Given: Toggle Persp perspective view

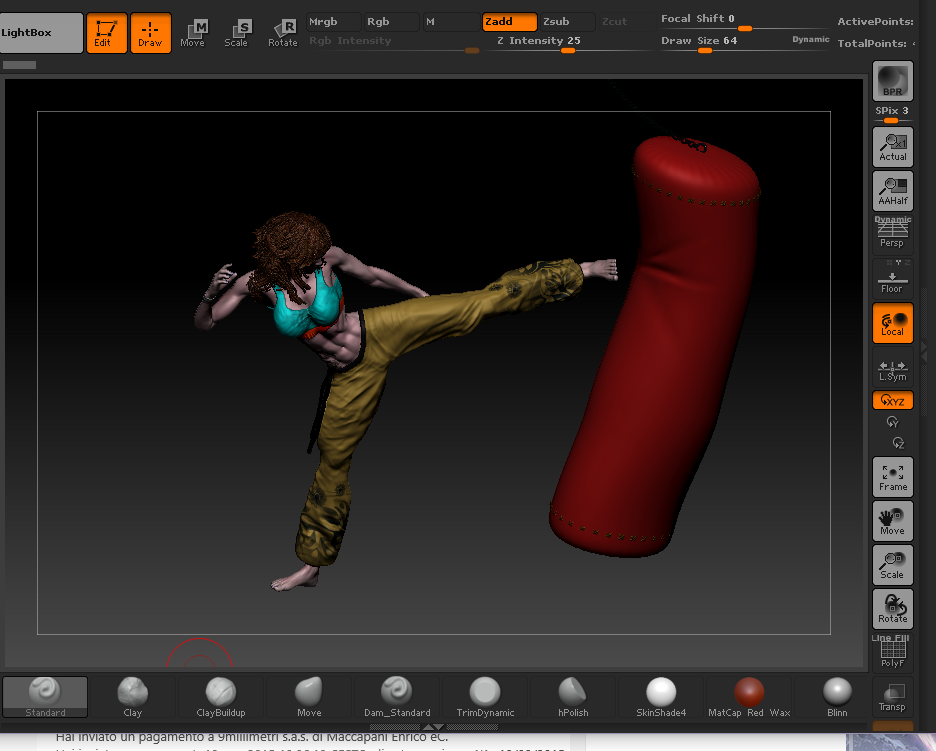Looking at the screenshot, I should (892, 233).
